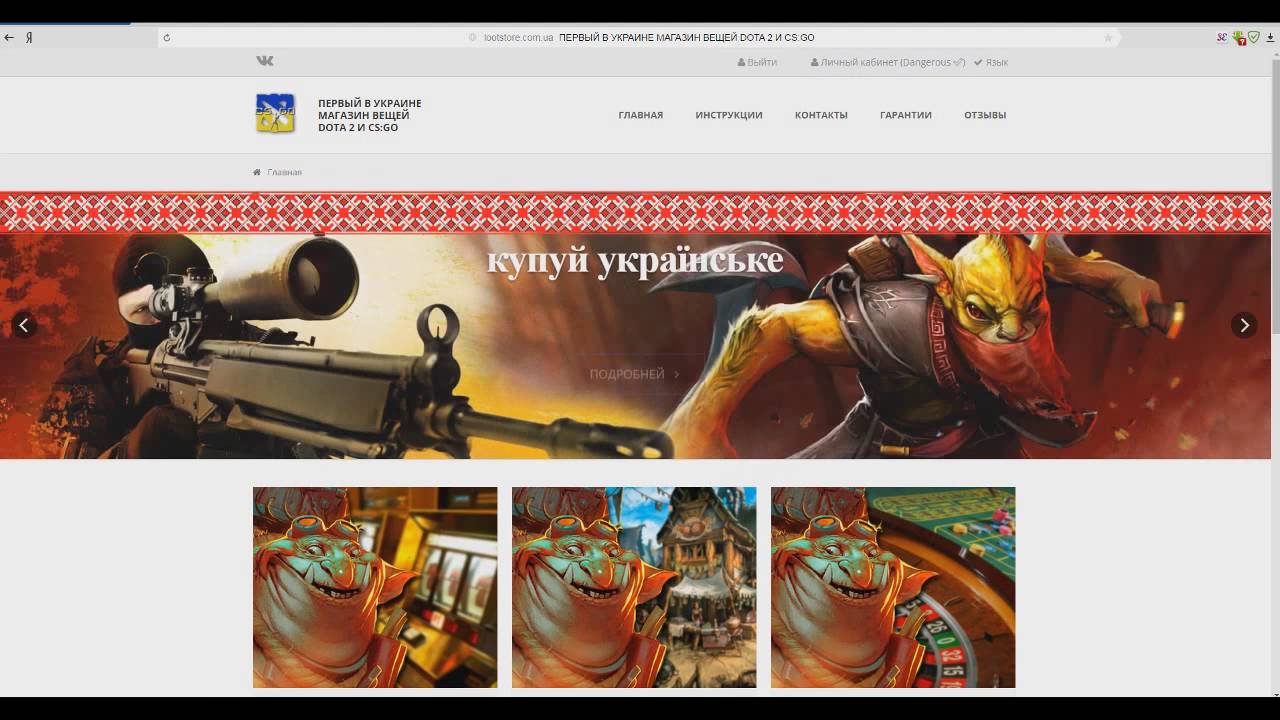Screen dimensions: 1280x720
Task: Open the SE extension icon
Action: tap(1221, 37)
